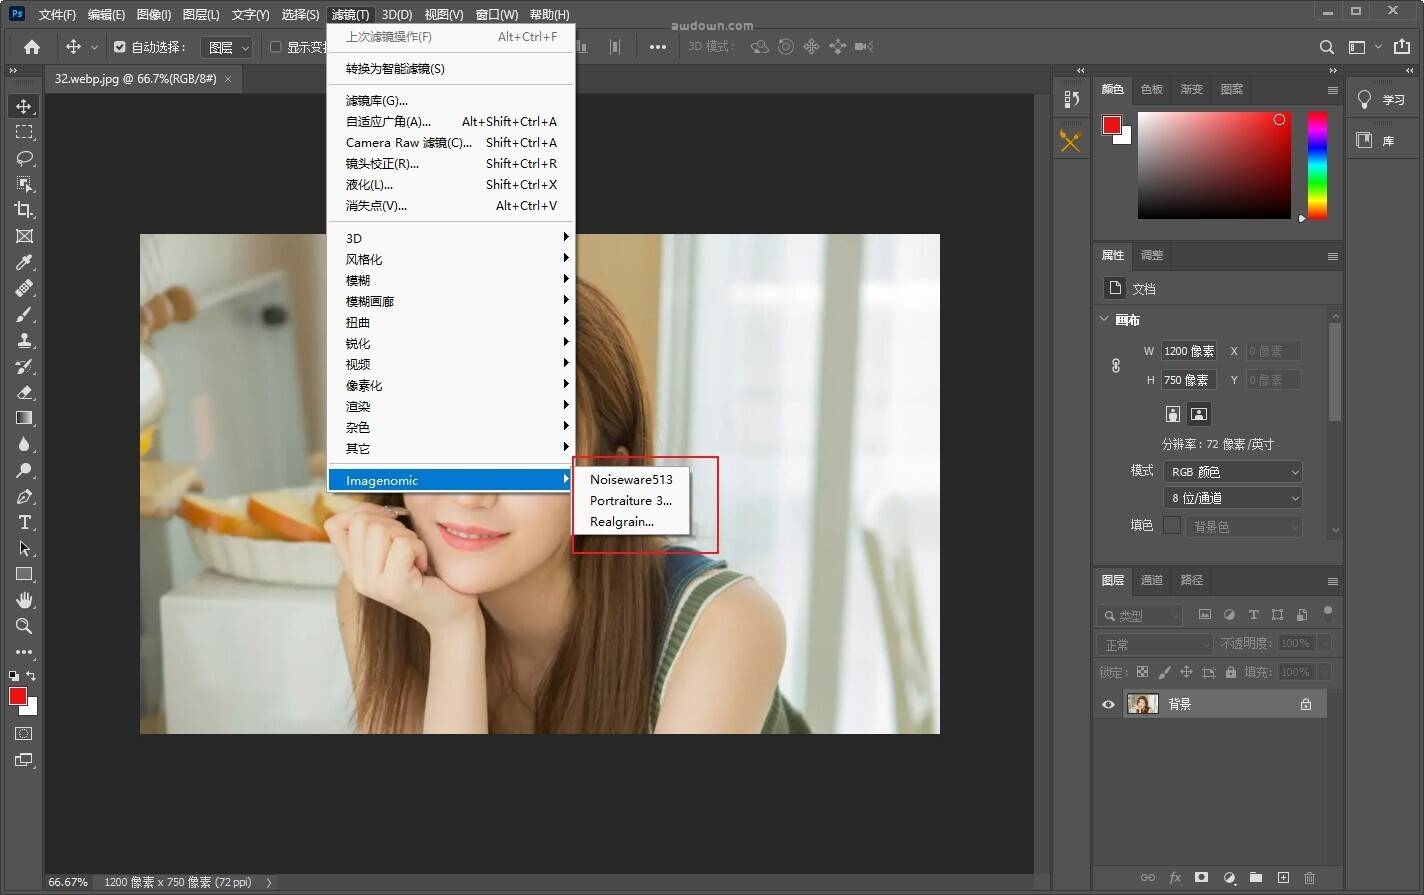Toggle the 自动选择 checkbox
Screen dimensions: 1424x895
pyautogui.click(x=120, y=47)
